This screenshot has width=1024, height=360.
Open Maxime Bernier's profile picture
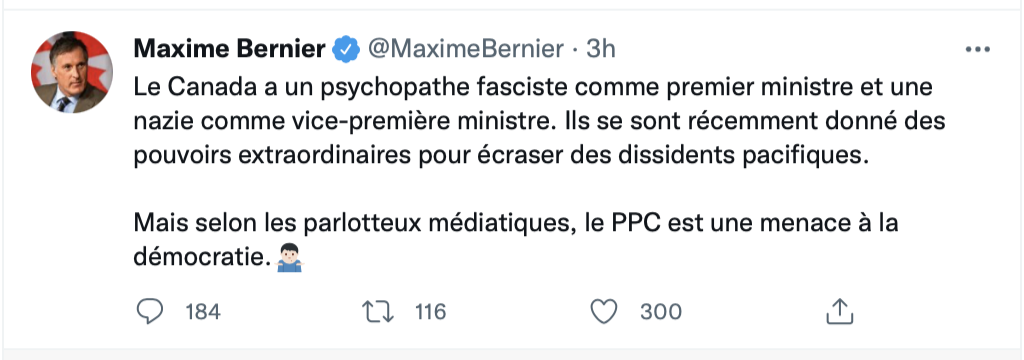(x=72, y=72)
